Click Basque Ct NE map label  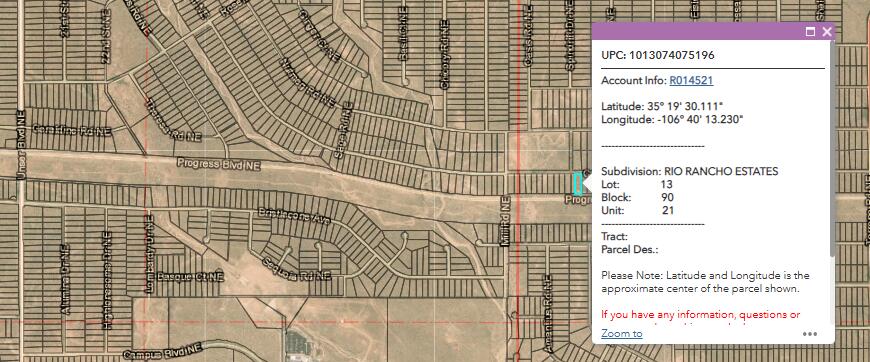(x=190, y=276)
